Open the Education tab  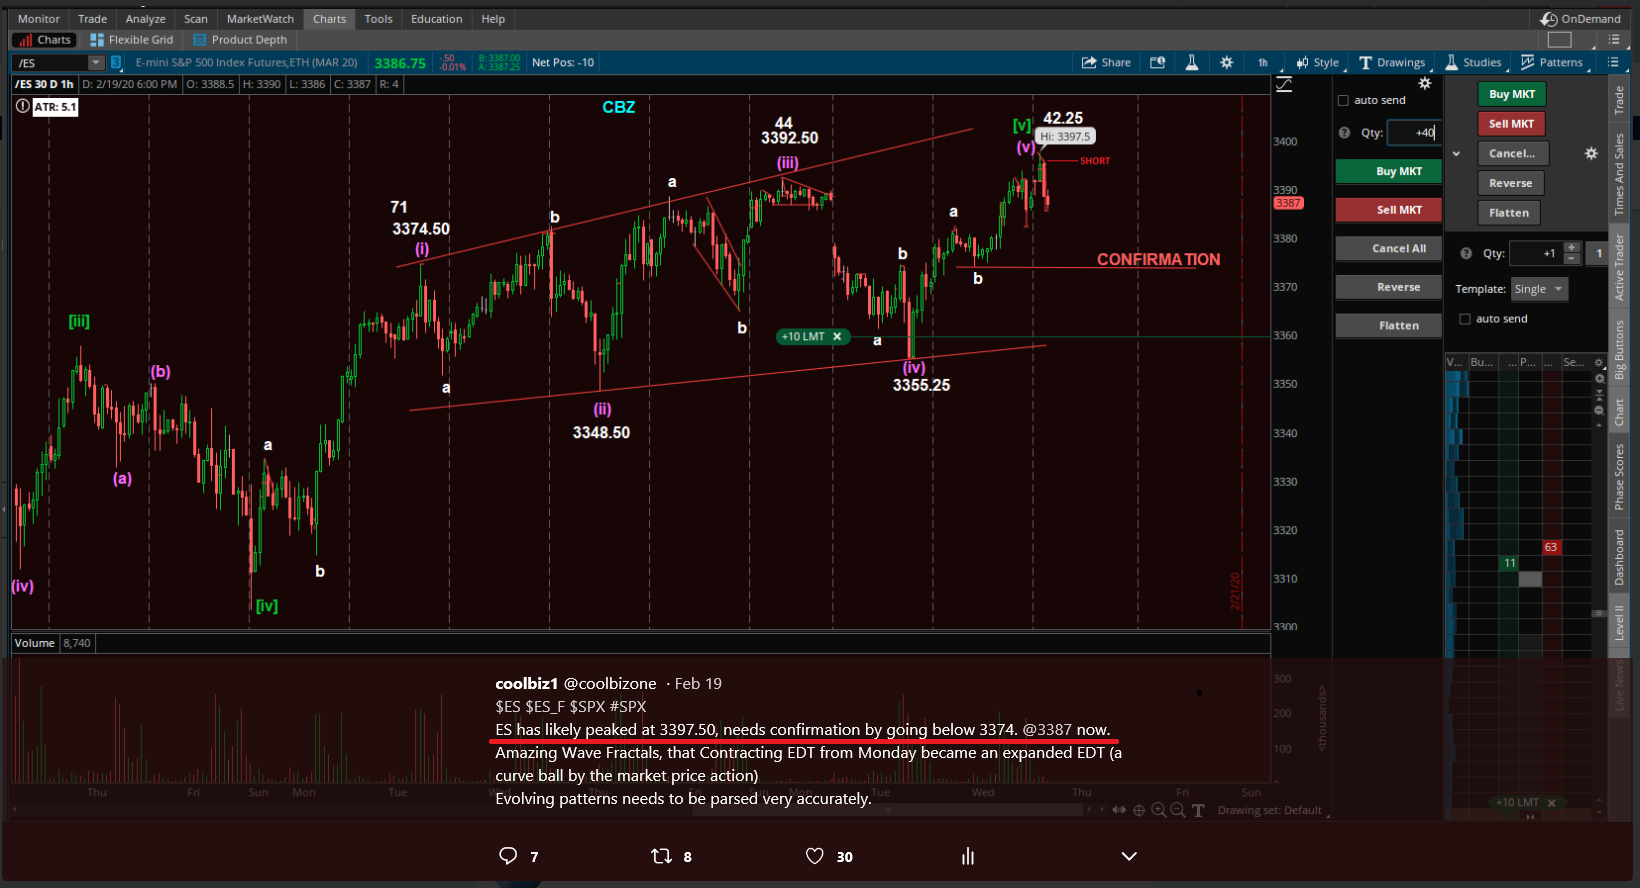pos(437,19)
